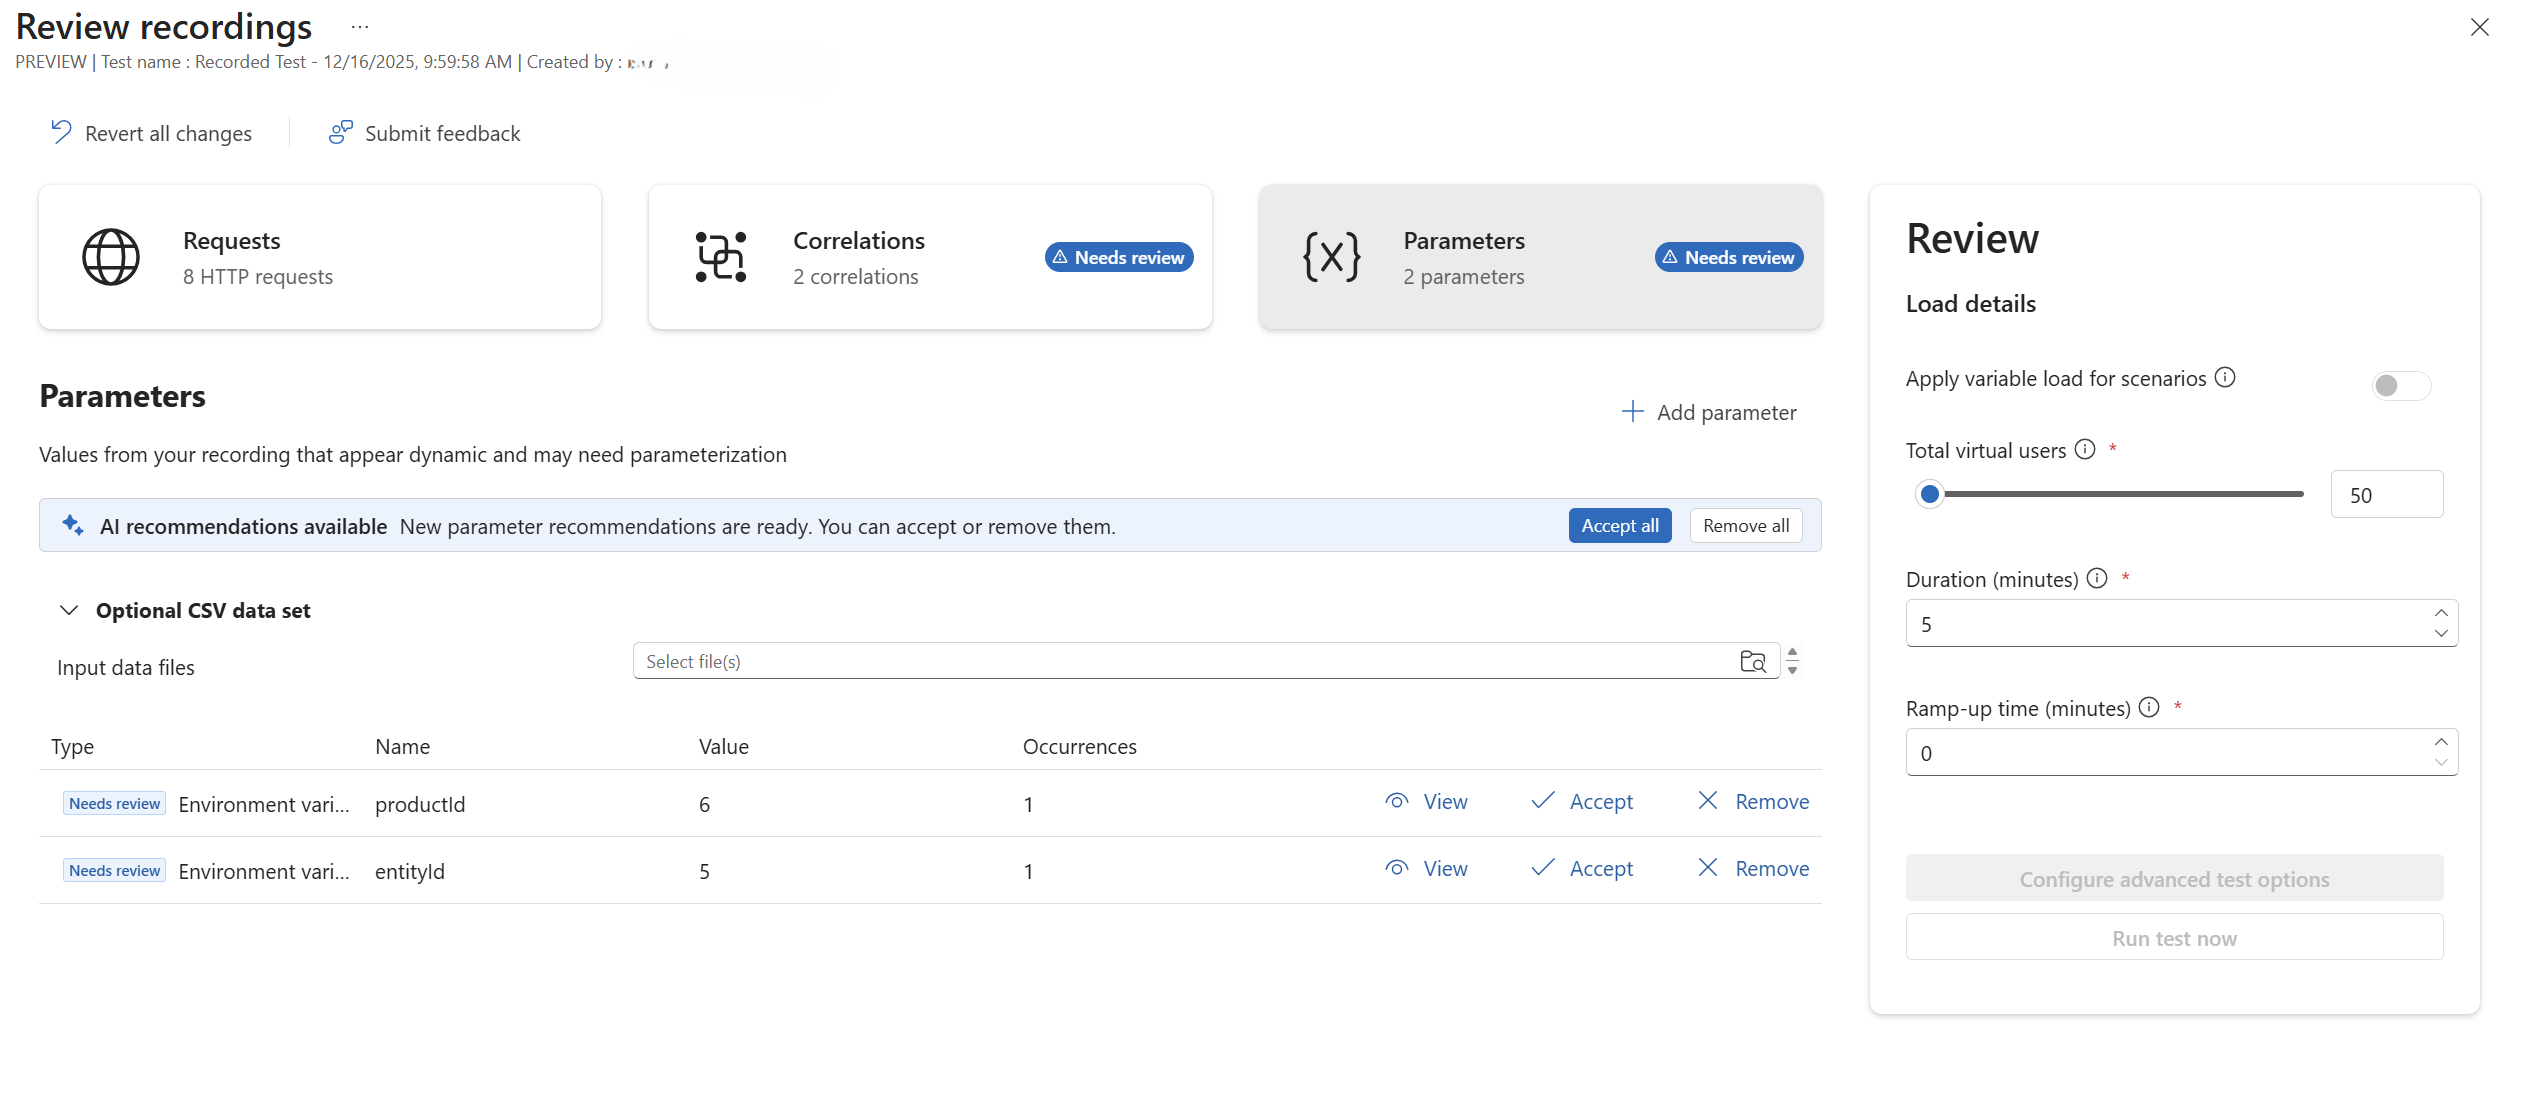
Task: View the entityId parameter details
Action: 1426,868
